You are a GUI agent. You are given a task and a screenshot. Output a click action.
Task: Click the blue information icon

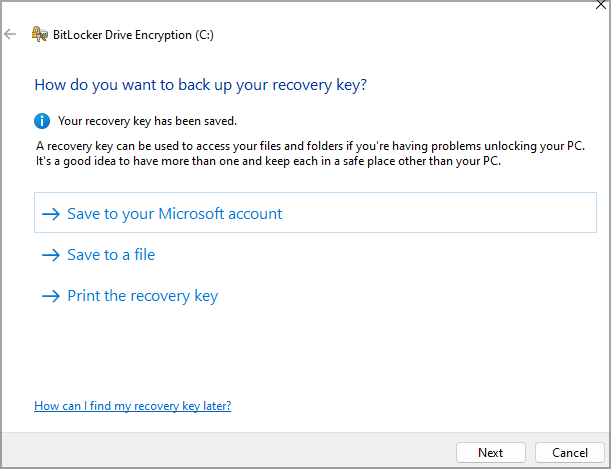pos(42,121)
